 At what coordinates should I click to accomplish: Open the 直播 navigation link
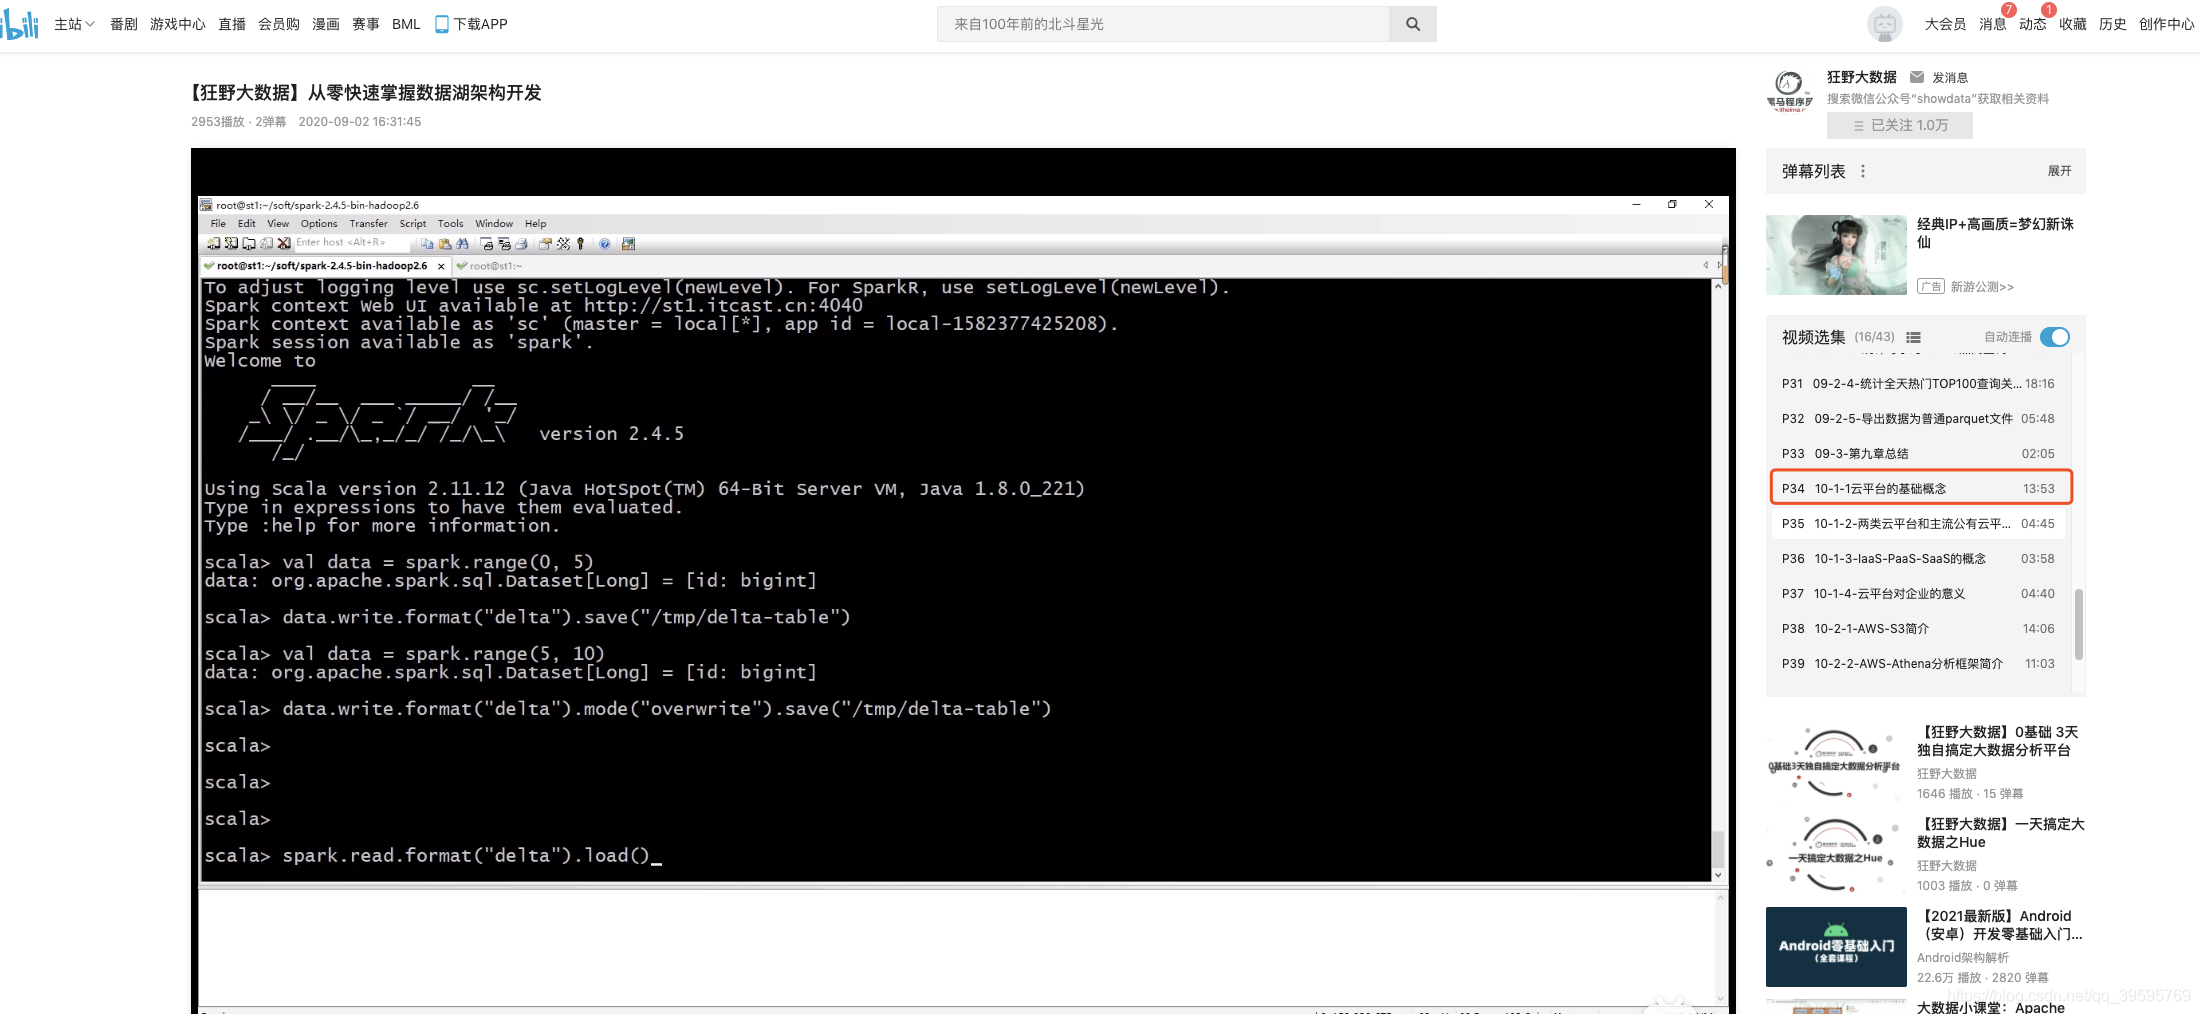click(x=232, y=24)
